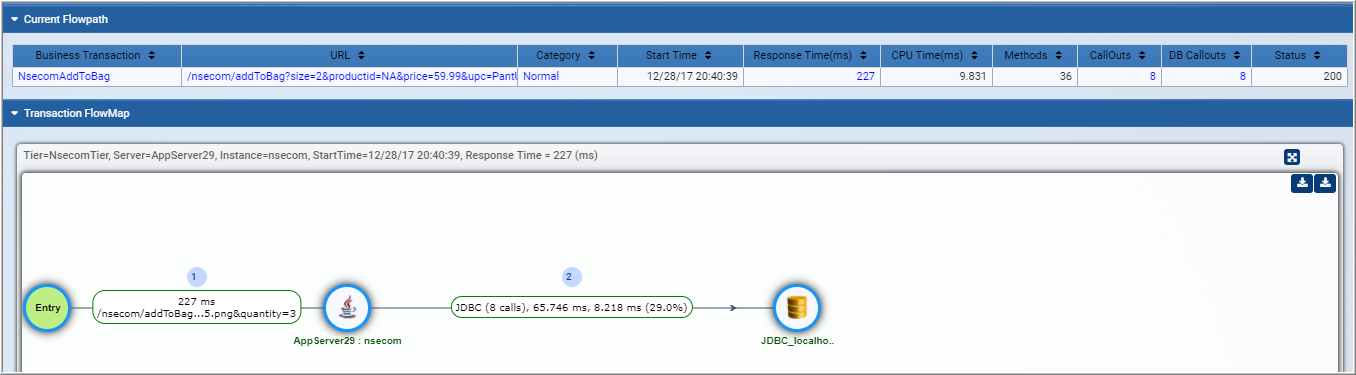Collapse the Current Flowpath section triangle
This screenshot has height=375, width=1356.
14,19
